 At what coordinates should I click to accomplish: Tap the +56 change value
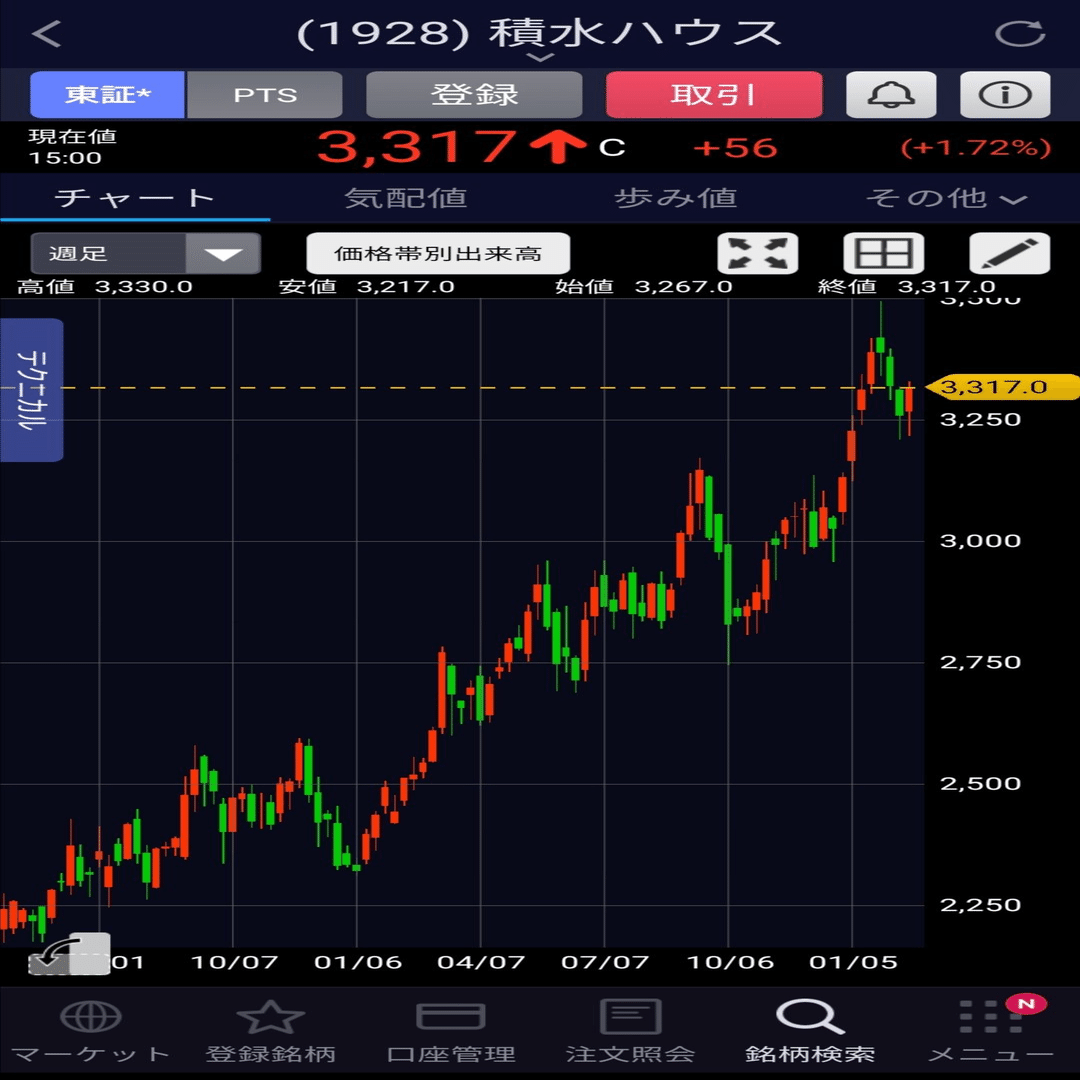click(x=735, y=147)
